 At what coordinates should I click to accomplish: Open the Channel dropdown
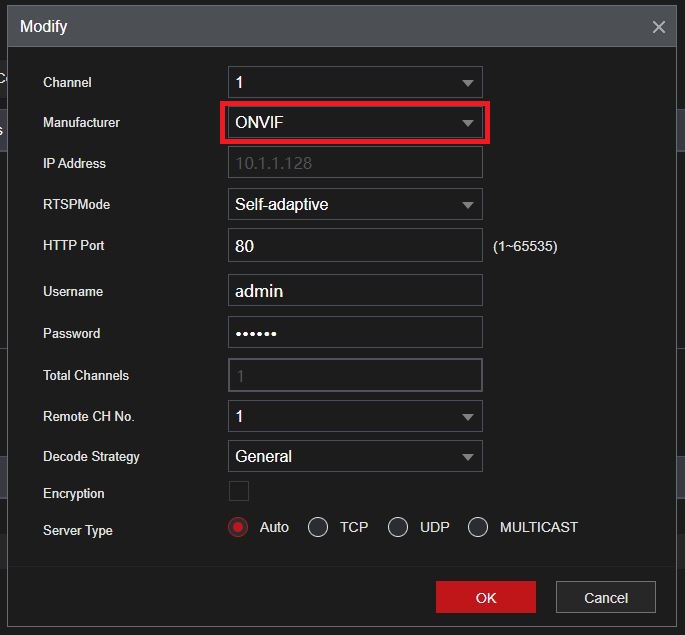coord(355,82)
